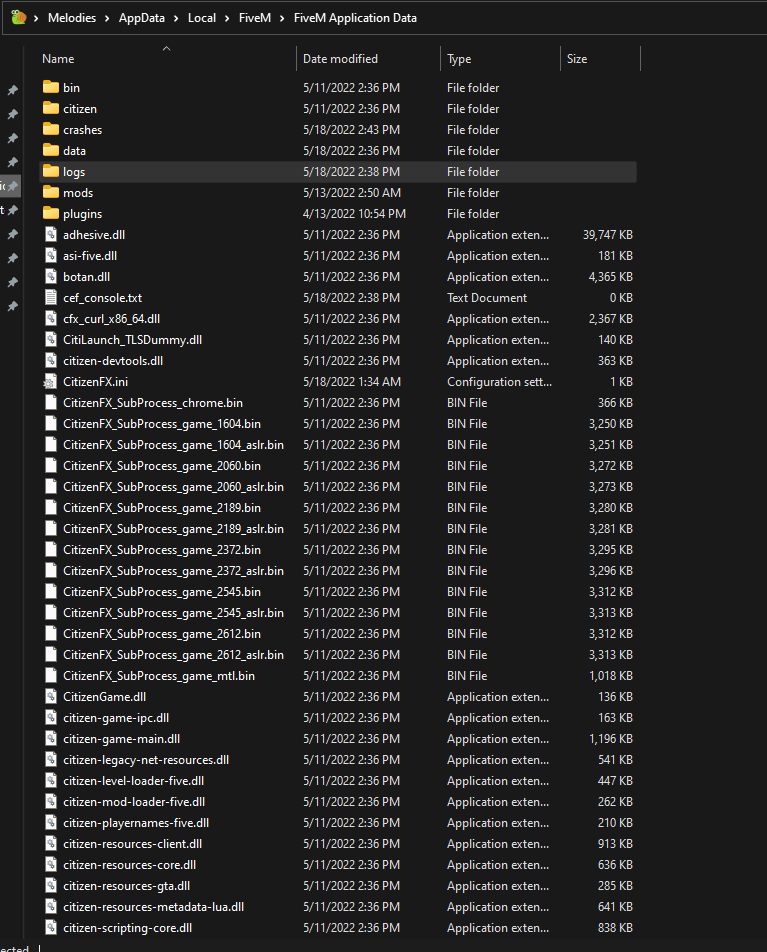The width and height of the screenshot is (767, 952).
Task: Navigate to Melodies in the breadcrumb
Action: click(x=72, y=18)
